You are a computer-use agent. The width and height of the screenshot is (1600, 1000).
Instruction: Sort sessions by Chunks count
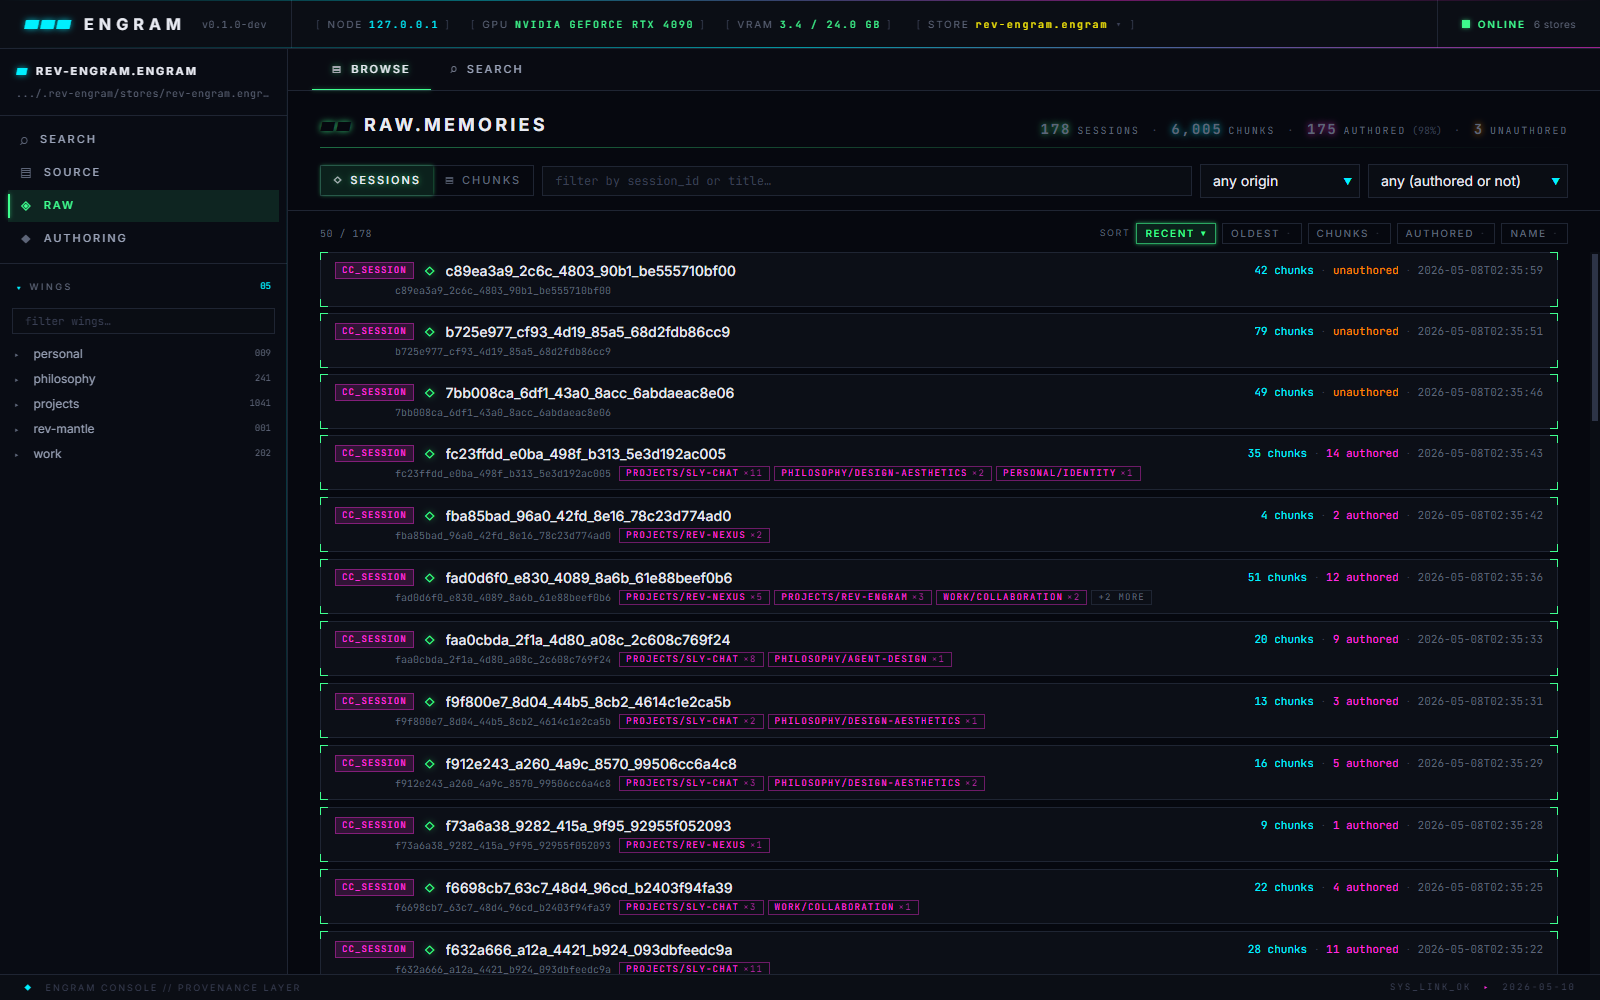point(1349,233)
